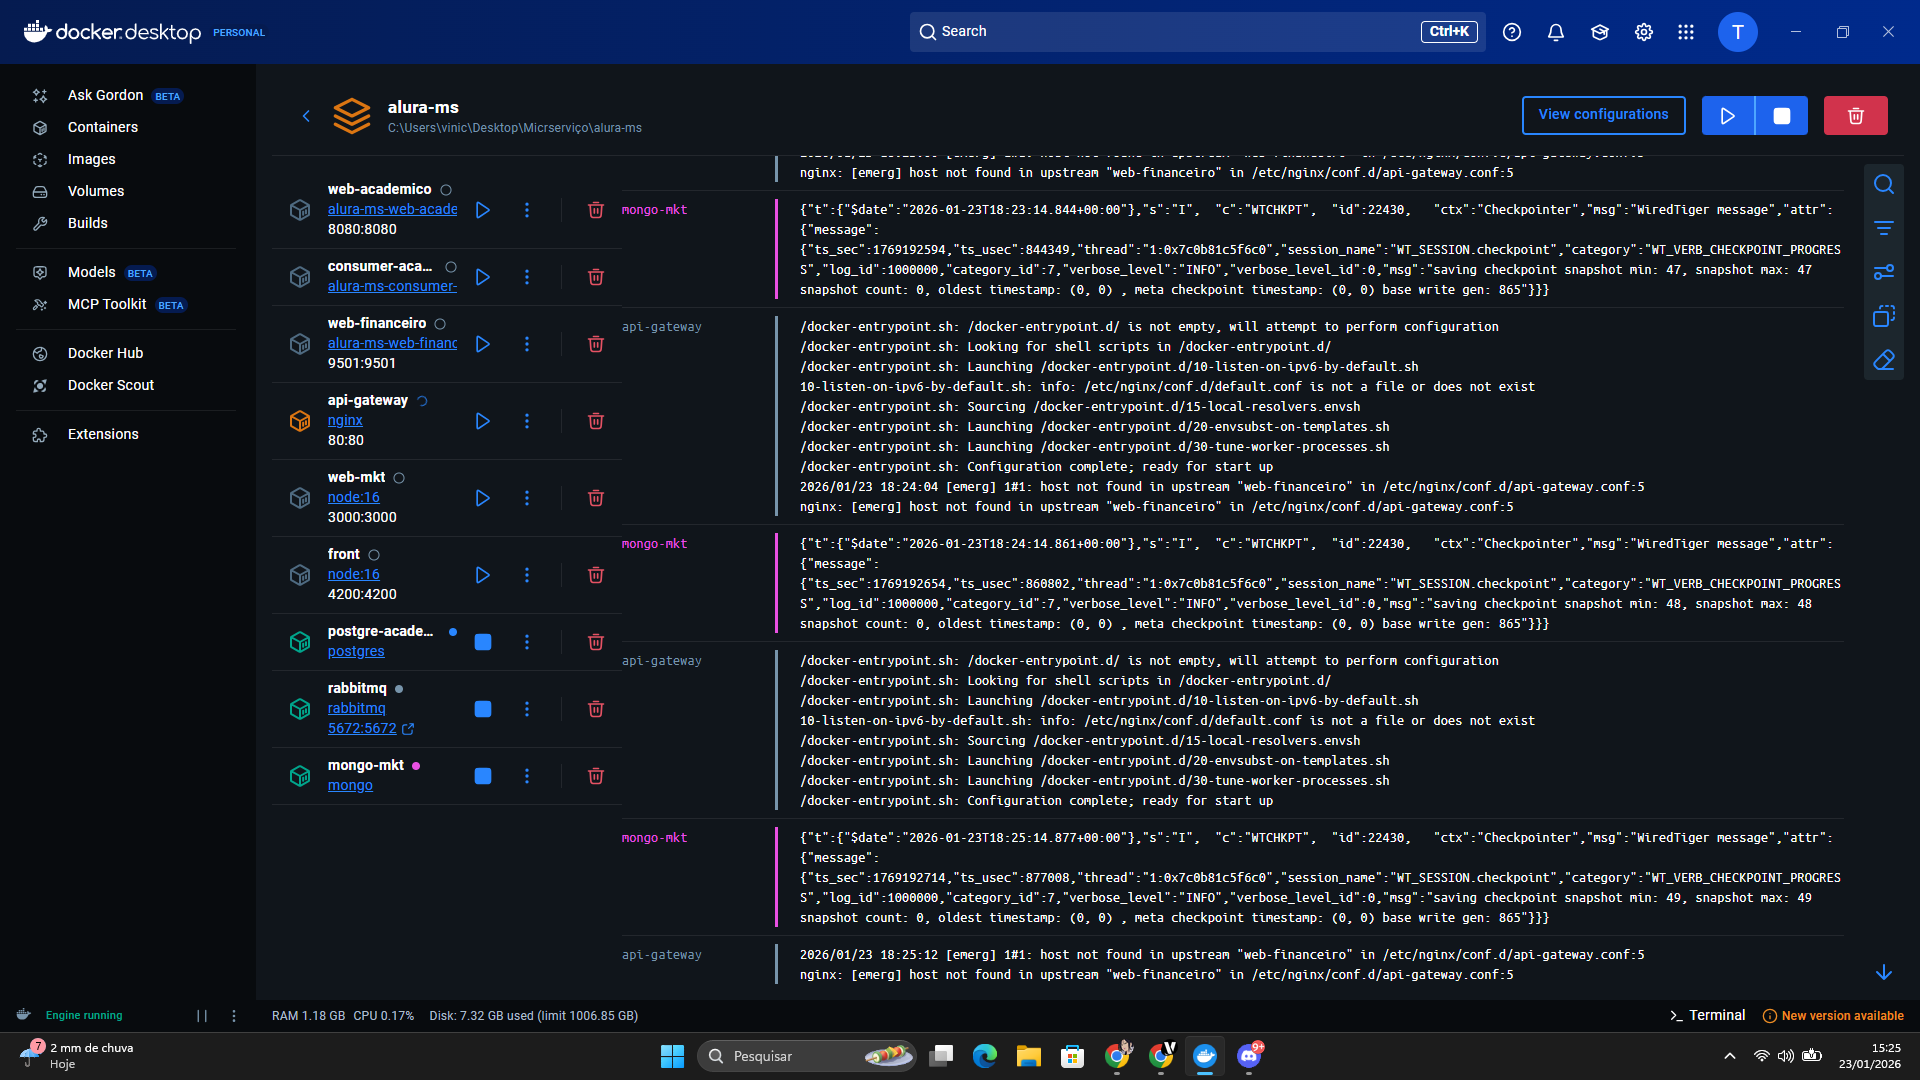Image resolution: width=1920 pixels, height=1080 pixels.
Task: Clear the logs with the eraser icon
Action: click(1884, 359)
